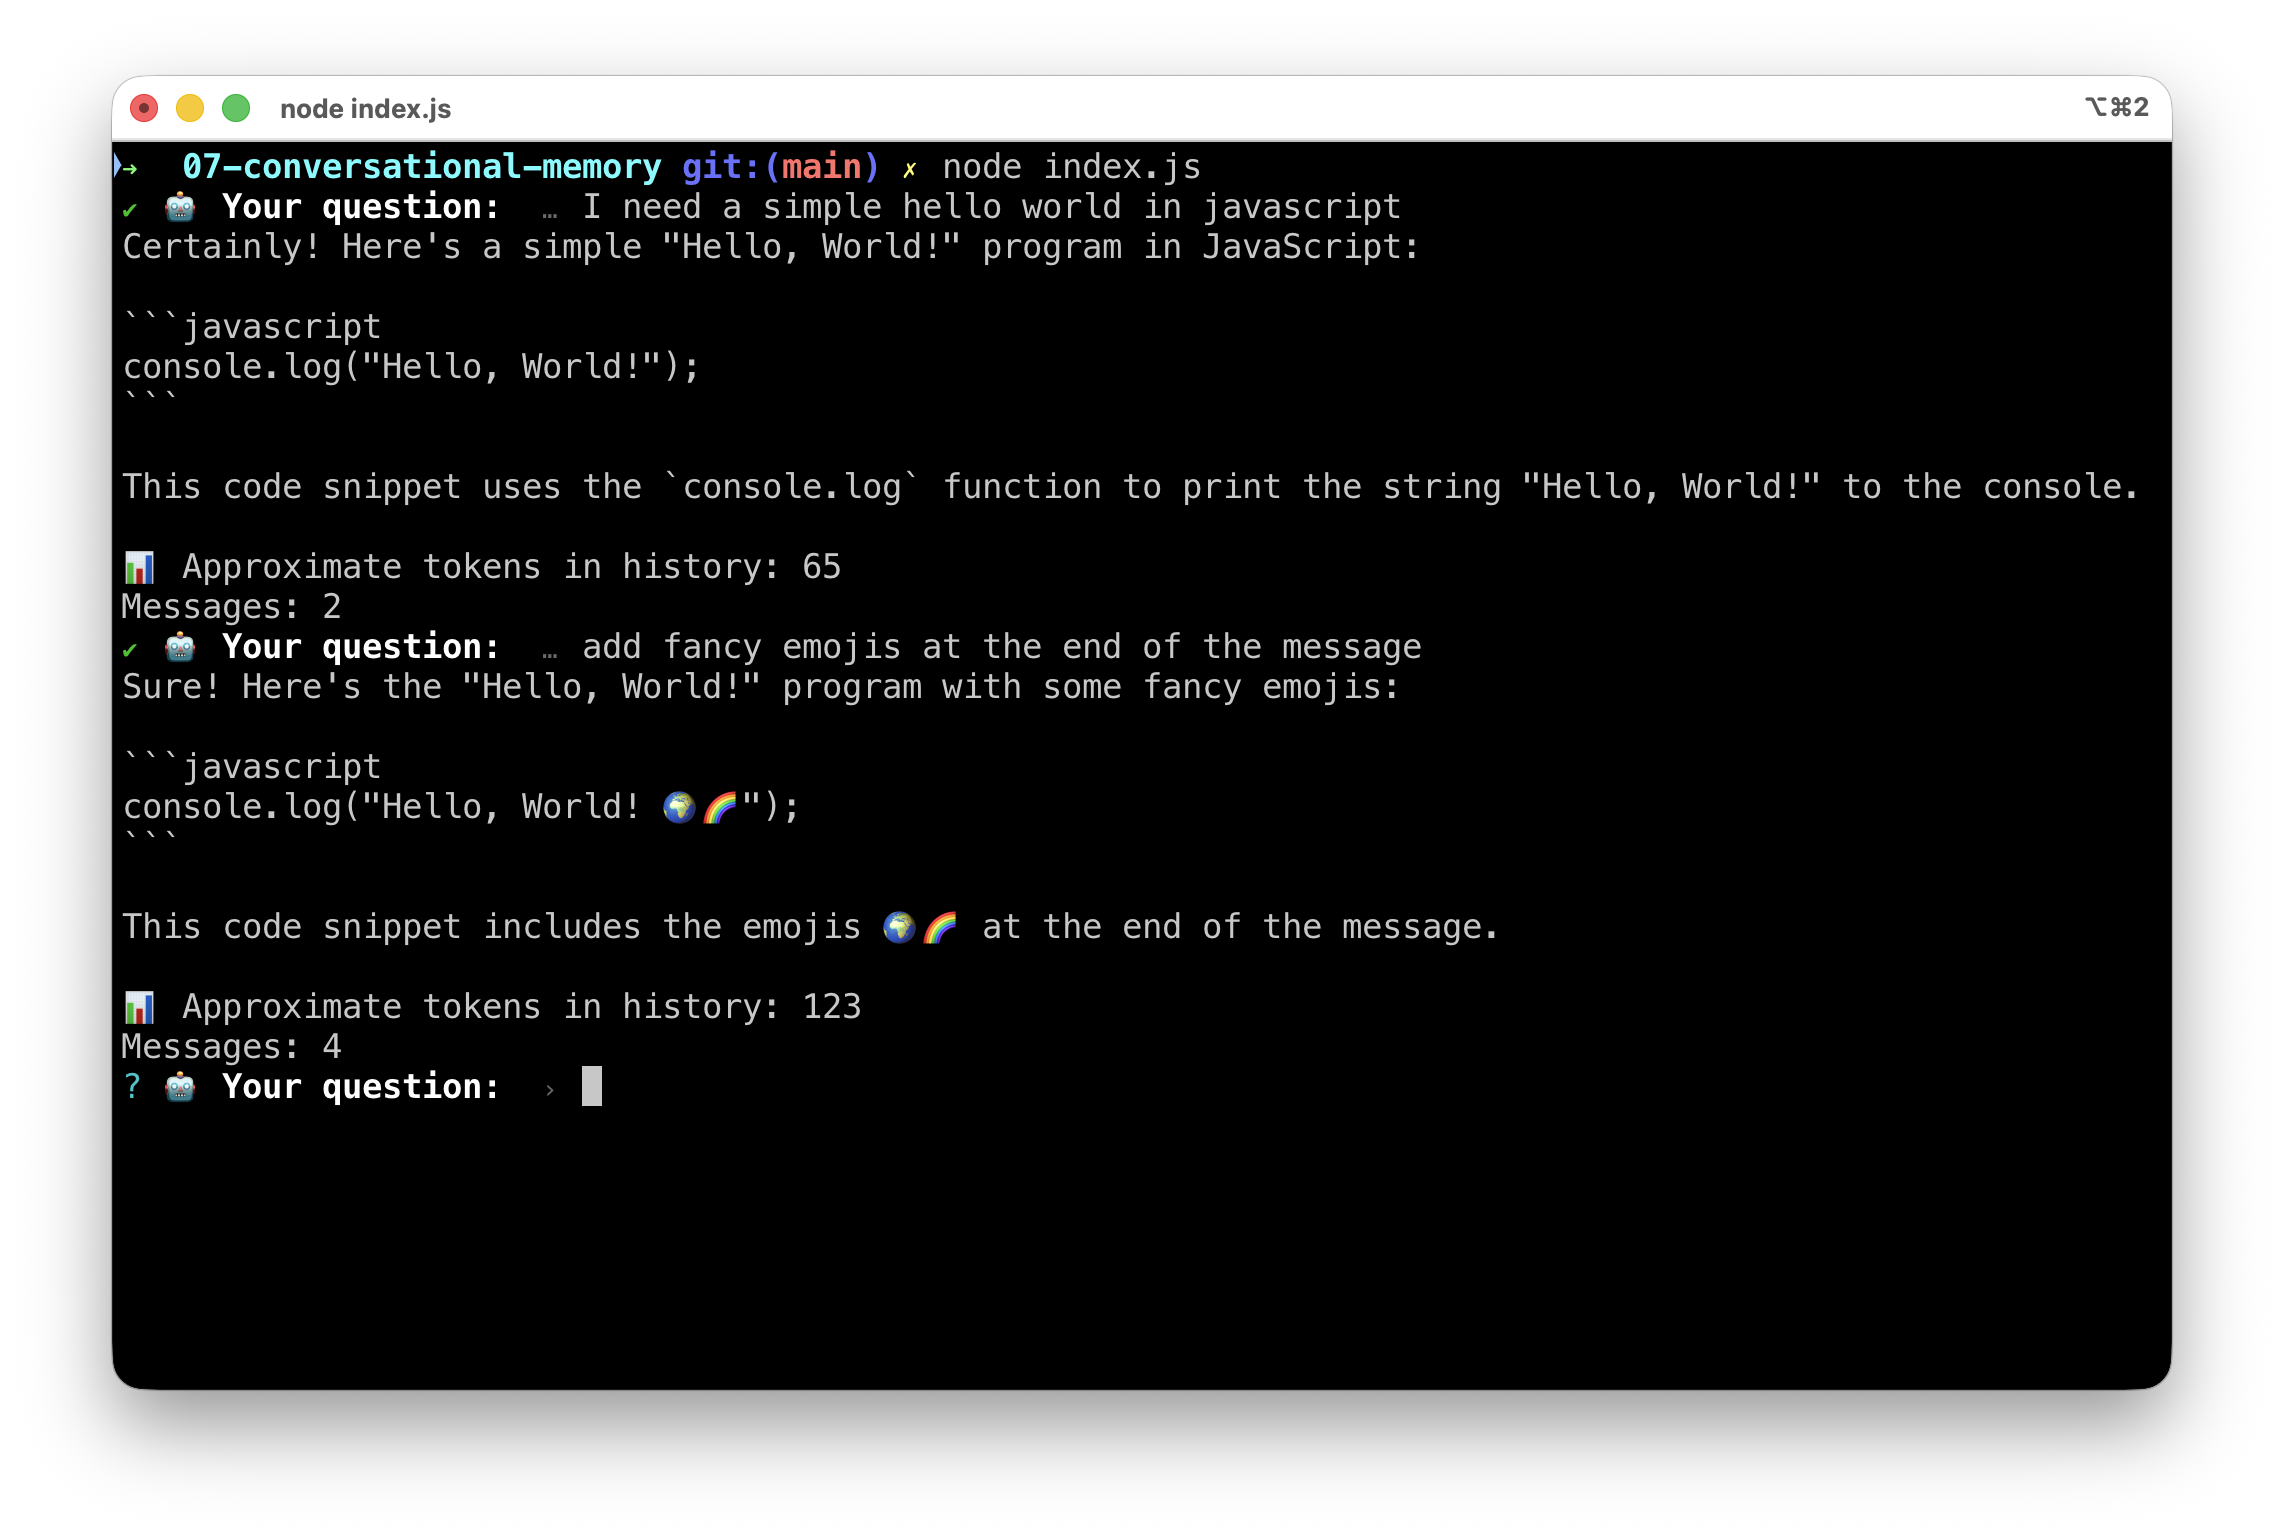Click bar chart icon beside 123 tokens line
The width and height of the screenshot is (2284, 1538).
point(139,1007)
